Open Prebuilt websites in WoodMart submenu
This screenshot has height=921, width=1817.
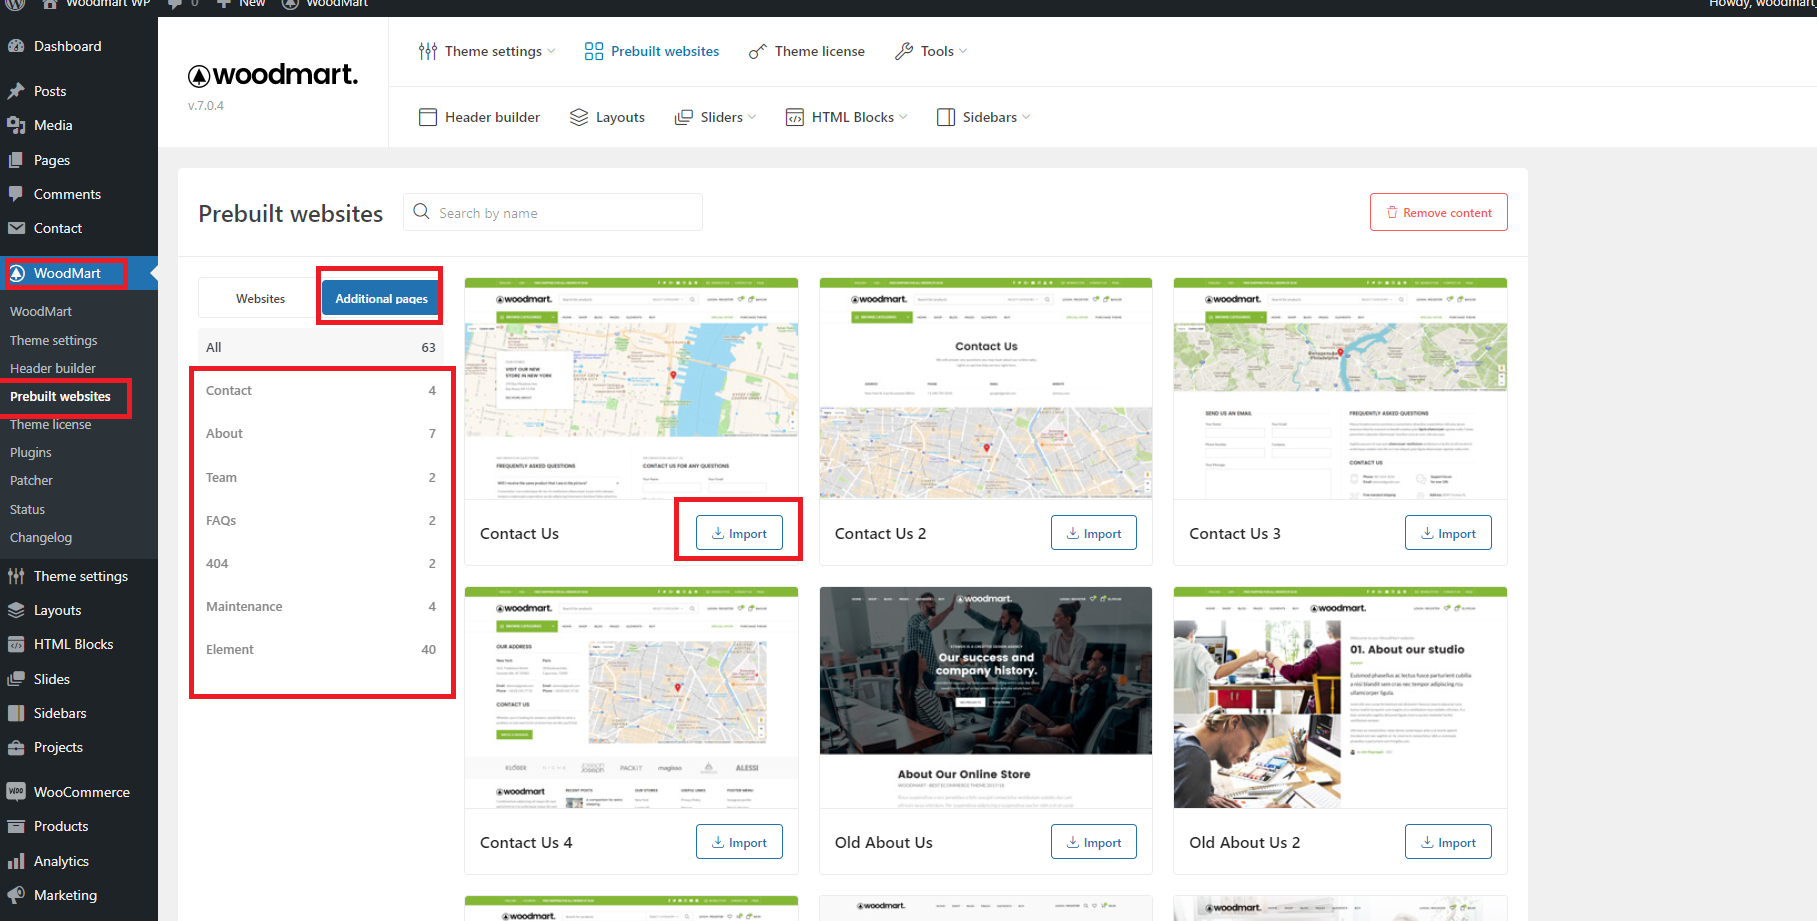[61, 396]
